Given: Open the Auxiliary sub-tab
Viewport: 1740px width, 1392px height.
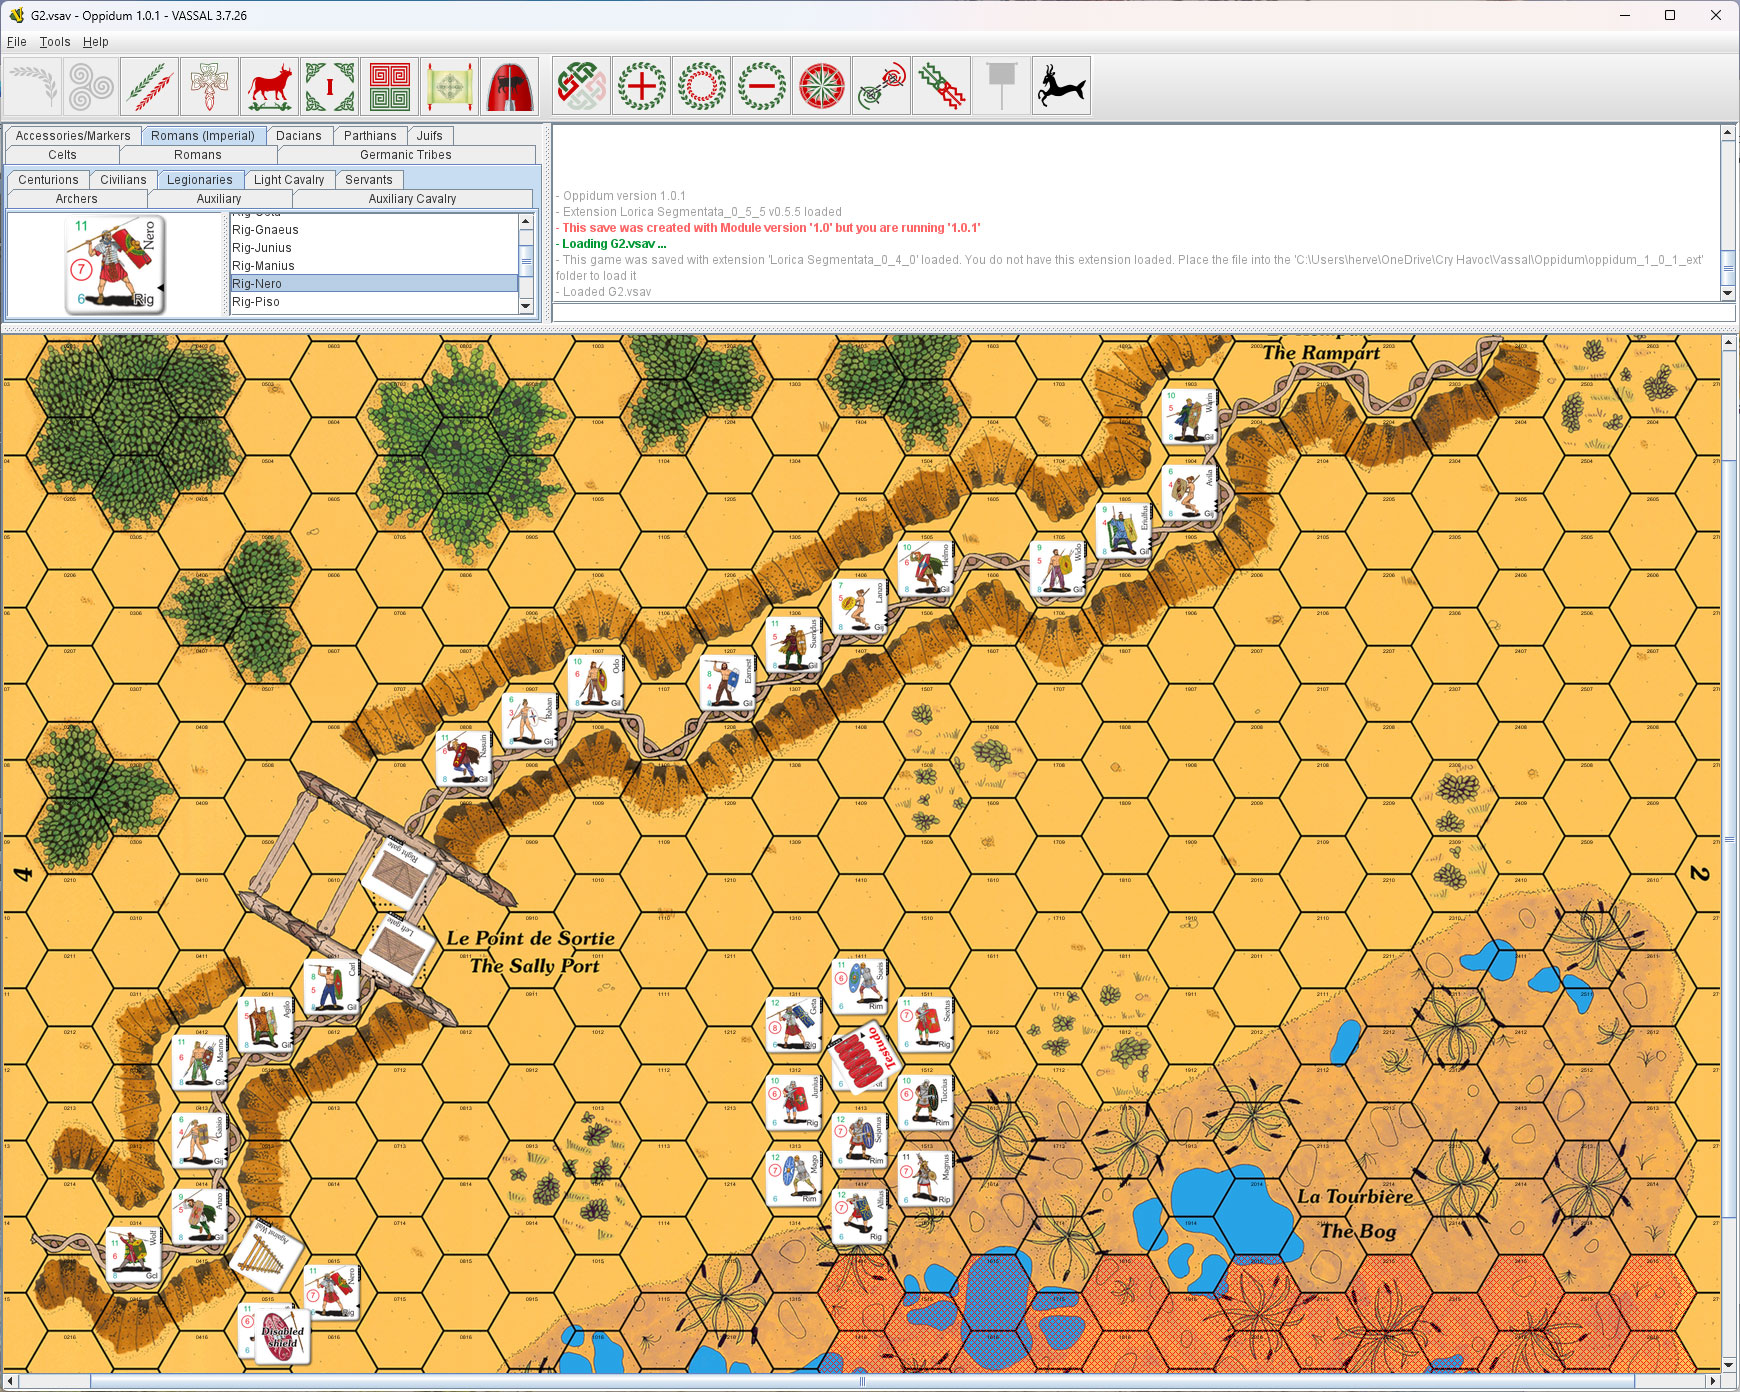Looking at the screenshot, I should (x=219, y=199).
